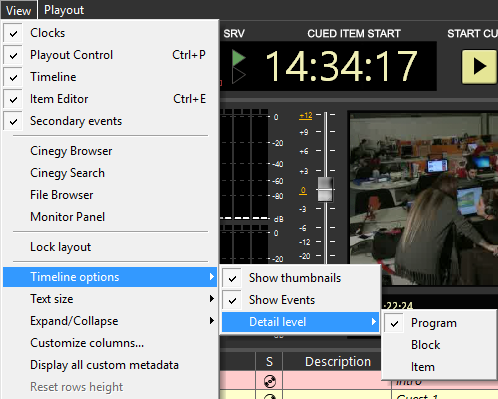Click the outlined cue triangle indicator
The image size is (498, 399).
tap(239, 75)
